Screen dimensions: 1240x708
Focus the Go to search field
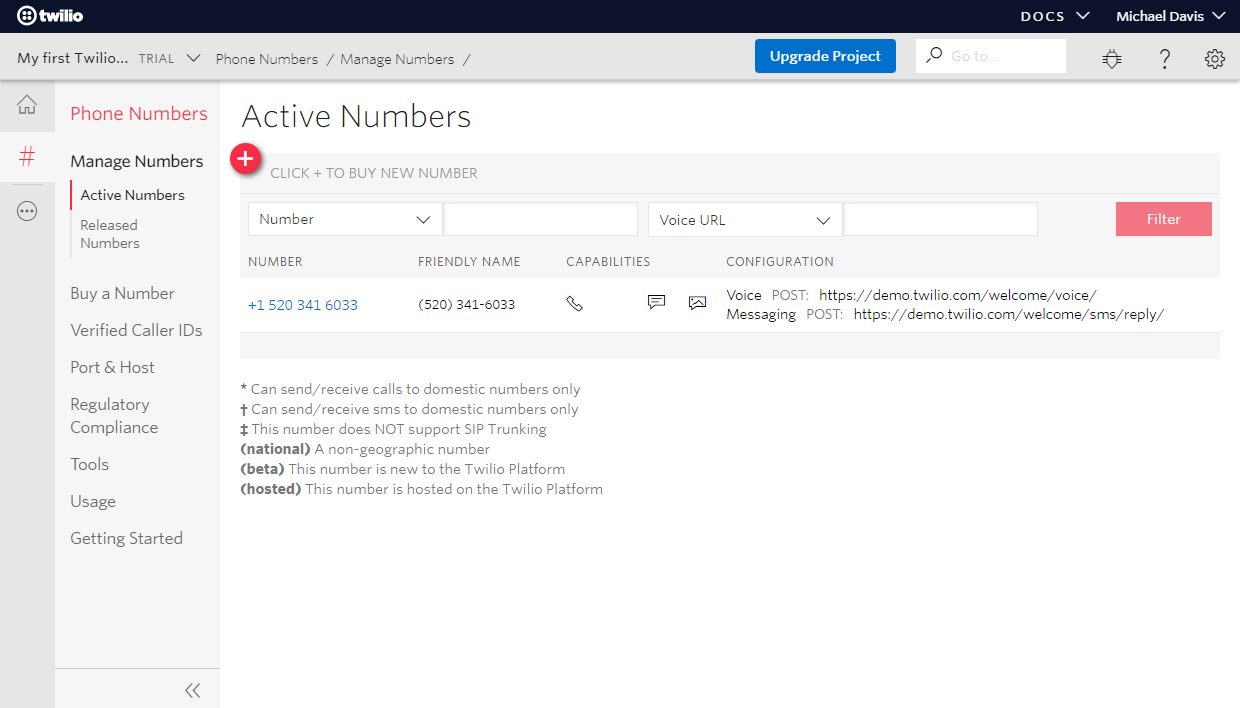coord(991,56)
